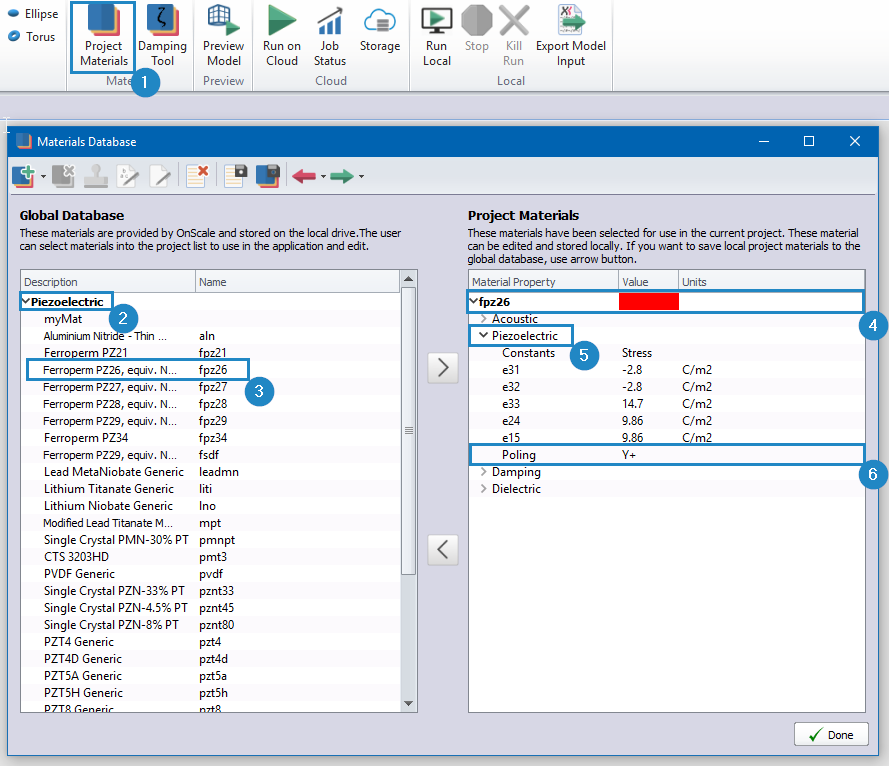Sort by the Name column header
The width and height of the screenshot is (889, 766).
pos(298,282)
